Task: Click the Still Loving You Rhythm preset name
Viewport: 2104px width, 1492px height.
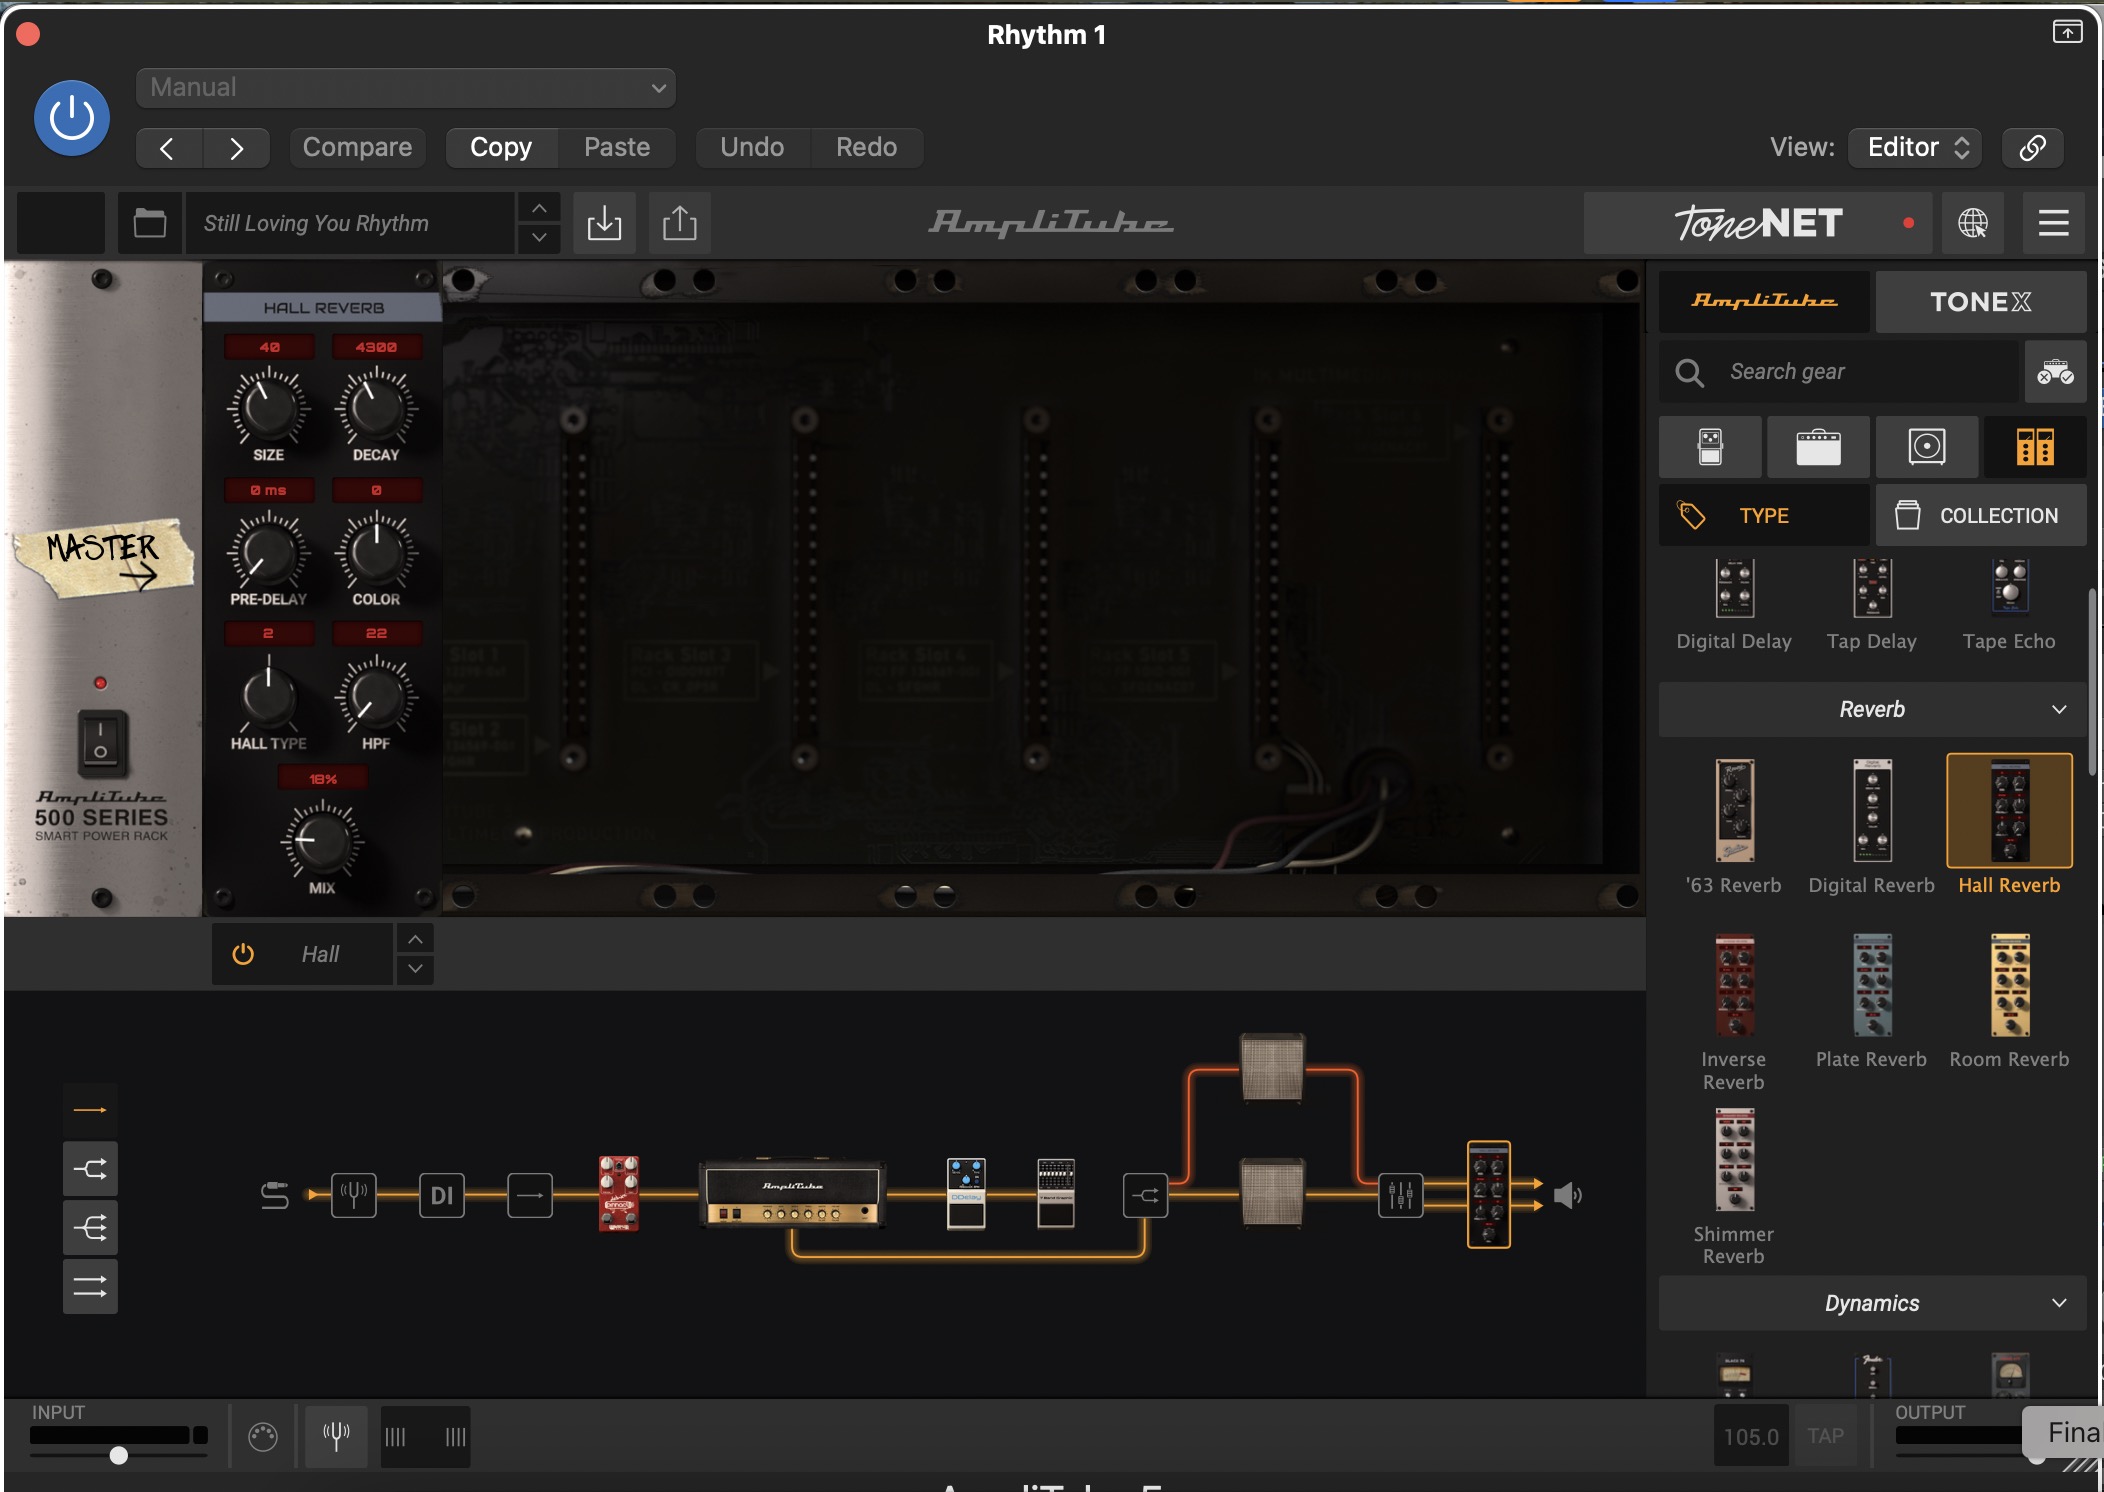Action: click(x=350, y=222)
